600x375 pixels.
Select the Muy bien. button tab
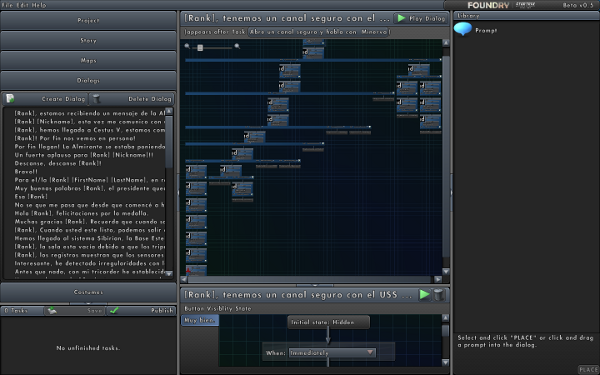(x=200, y=320)
